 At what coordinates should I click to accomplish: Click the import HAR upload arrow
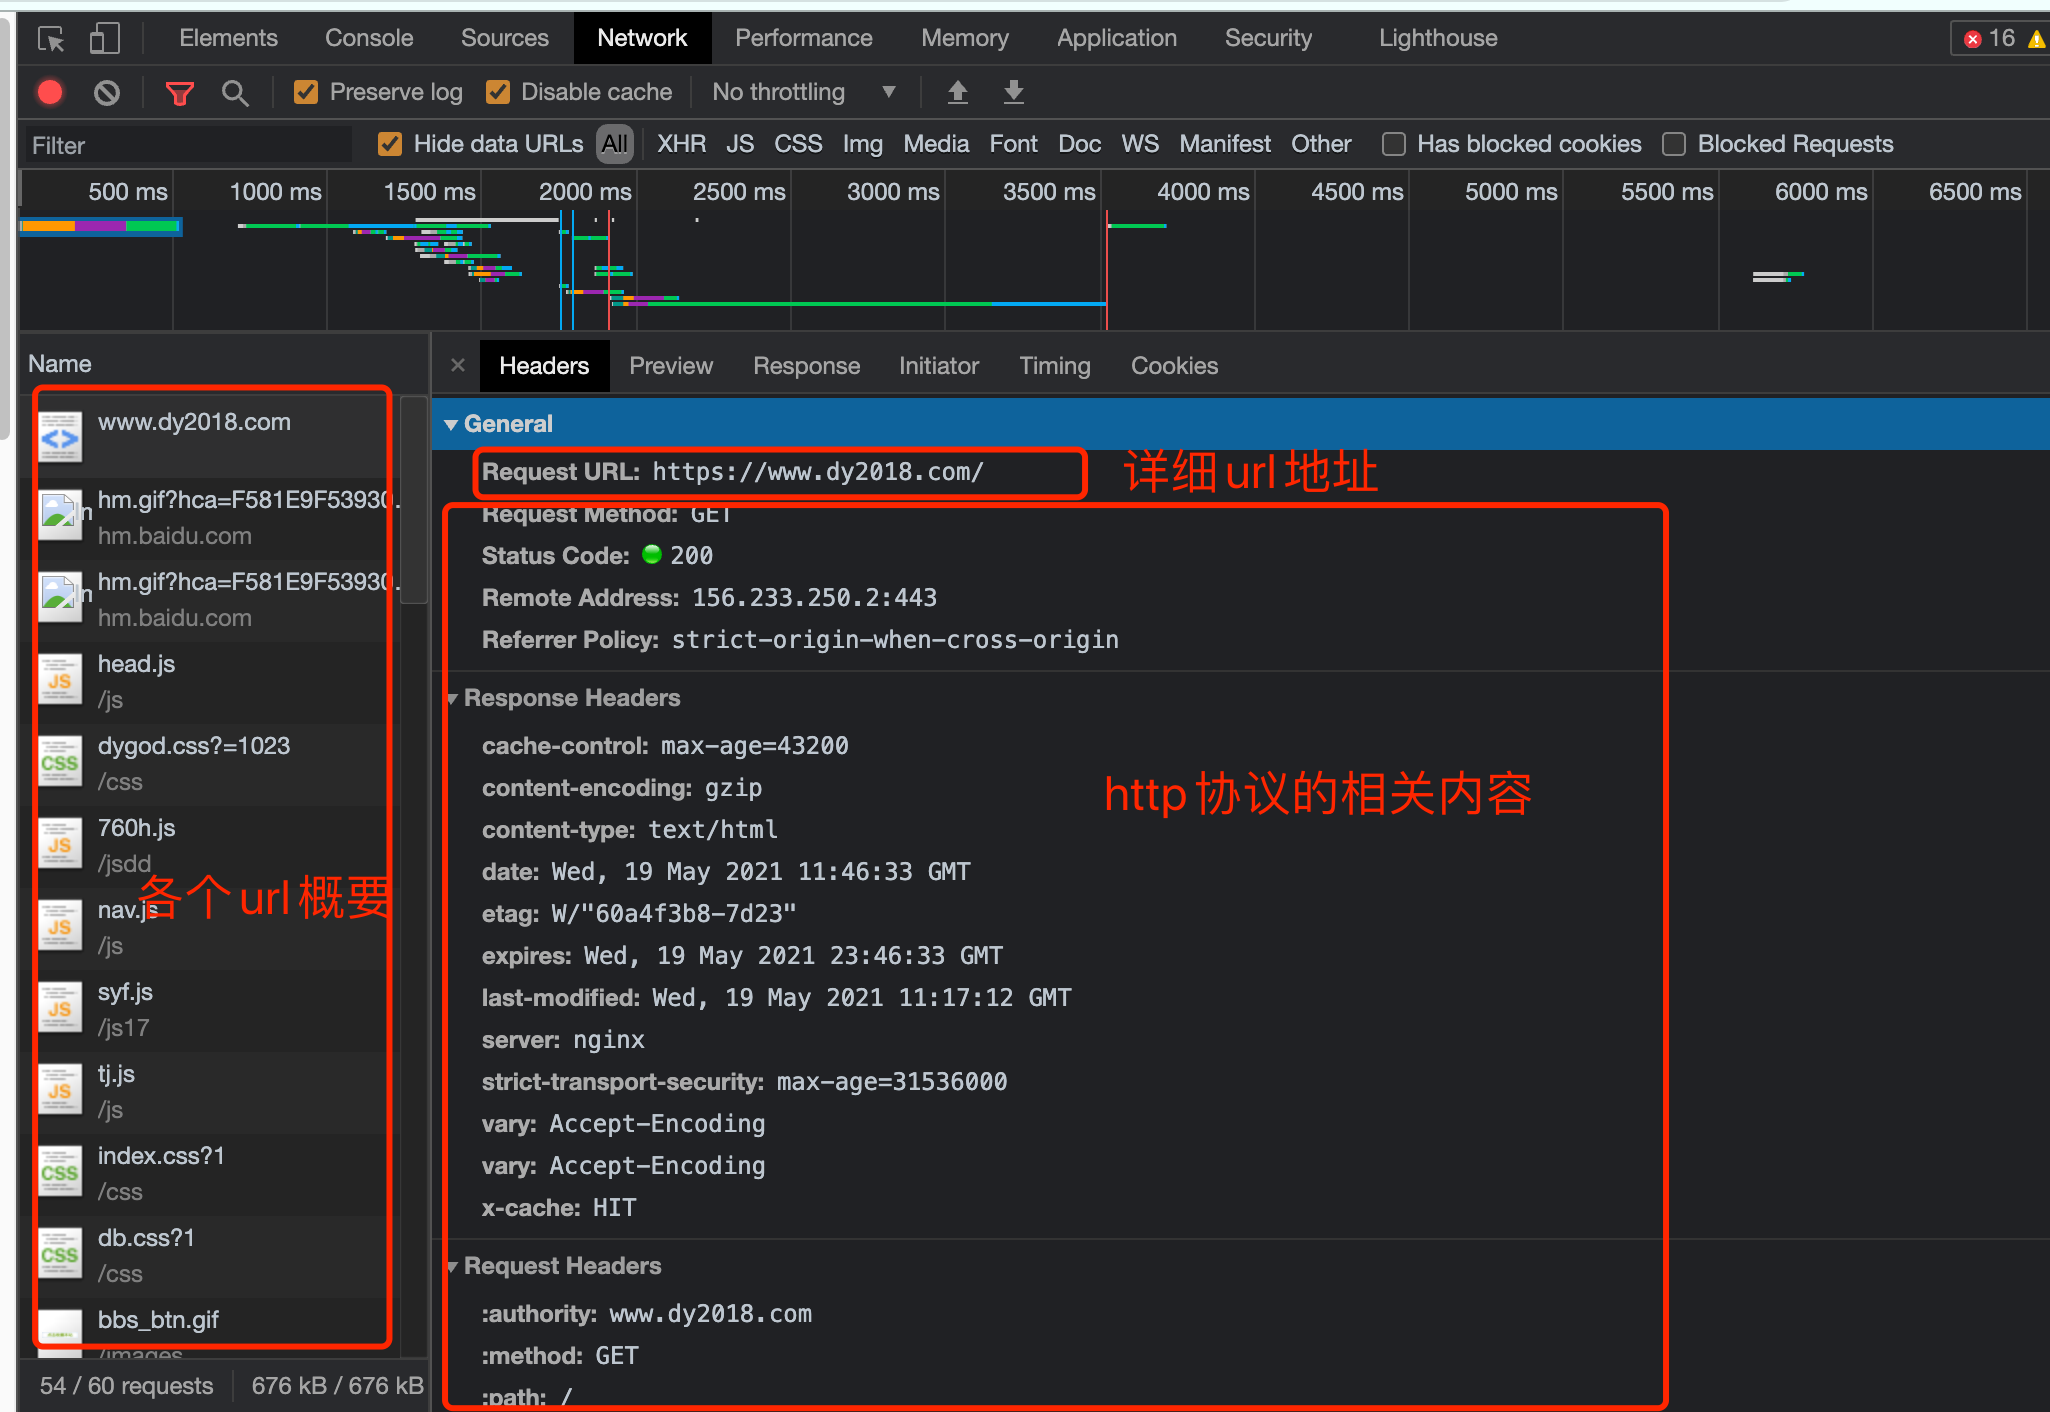point(957,93)
